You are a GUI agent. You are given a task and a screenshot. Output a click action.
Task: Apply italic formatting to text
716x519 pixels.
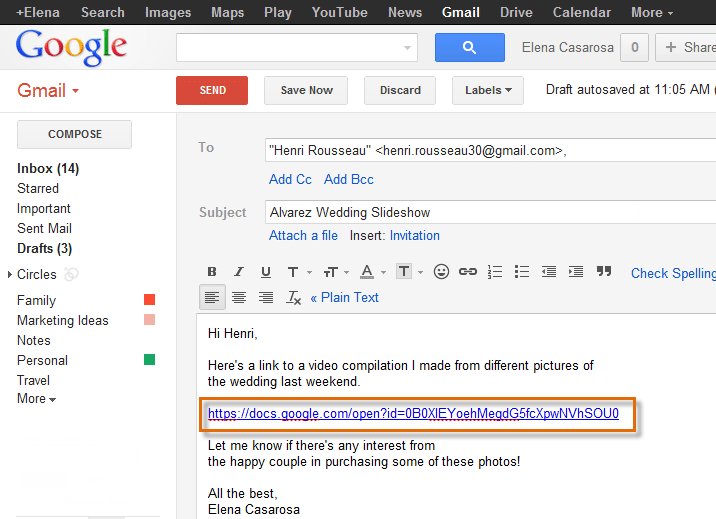[239, 272]
